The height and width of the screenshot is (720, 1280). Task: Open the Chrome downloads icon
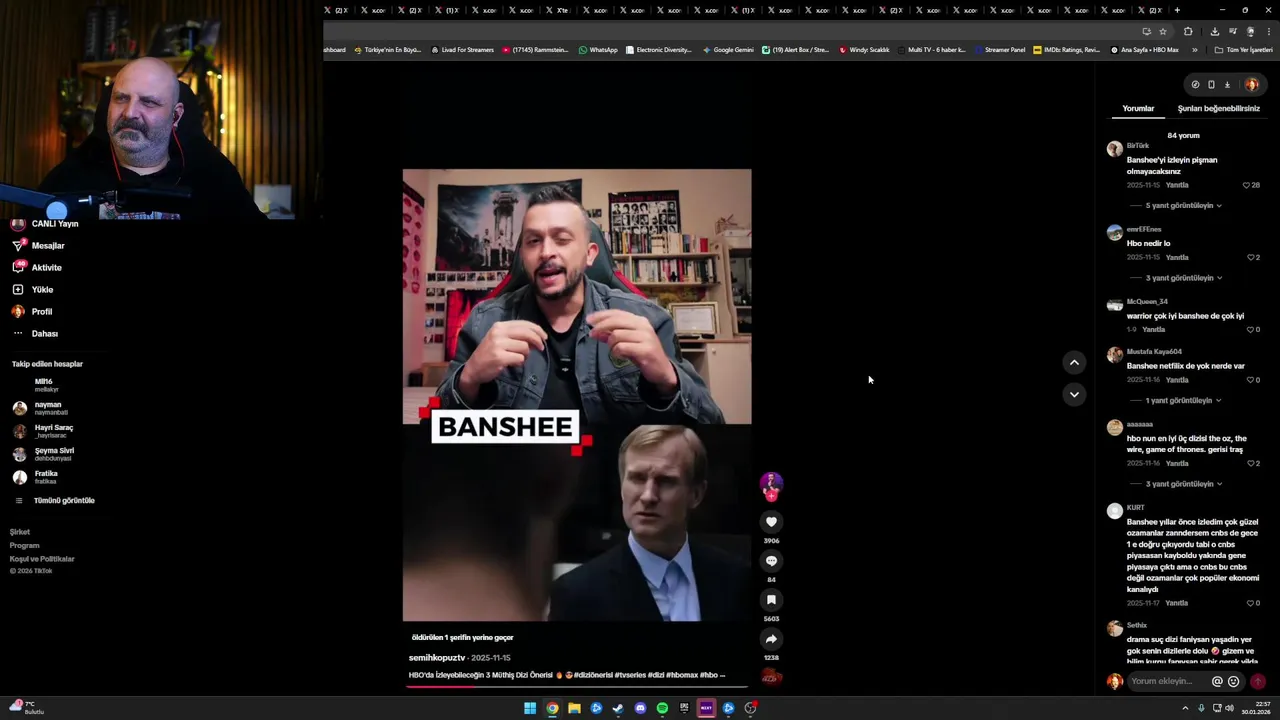point(1215,31)
